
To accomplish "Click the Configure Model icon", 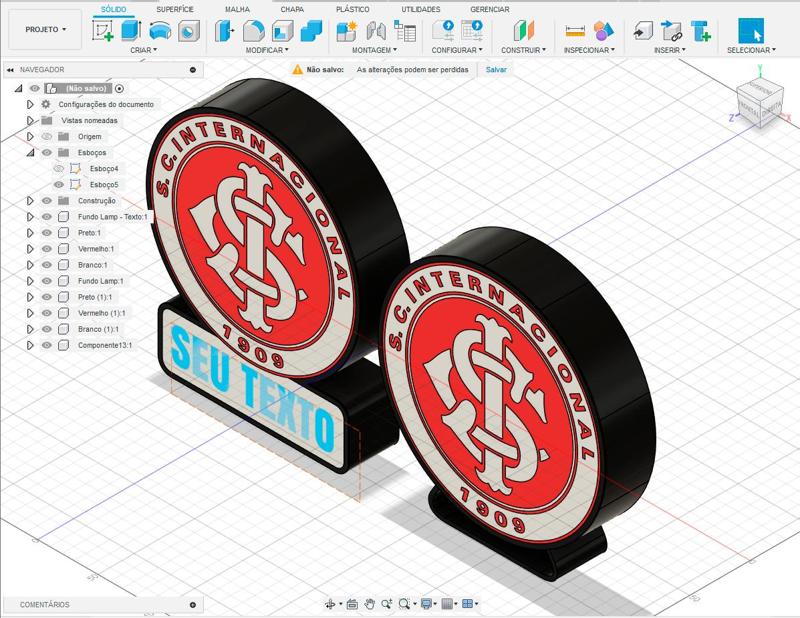I will tap(443, 31).
